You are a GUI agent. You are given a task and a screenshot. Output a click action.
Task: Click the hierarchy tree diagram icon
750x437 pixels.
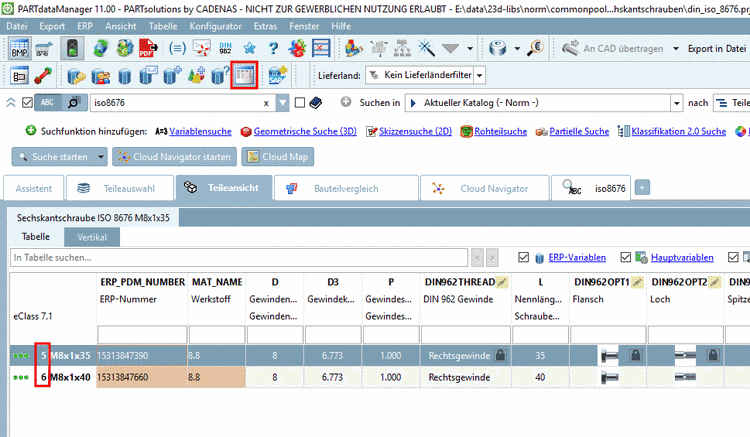coord(402,48)
